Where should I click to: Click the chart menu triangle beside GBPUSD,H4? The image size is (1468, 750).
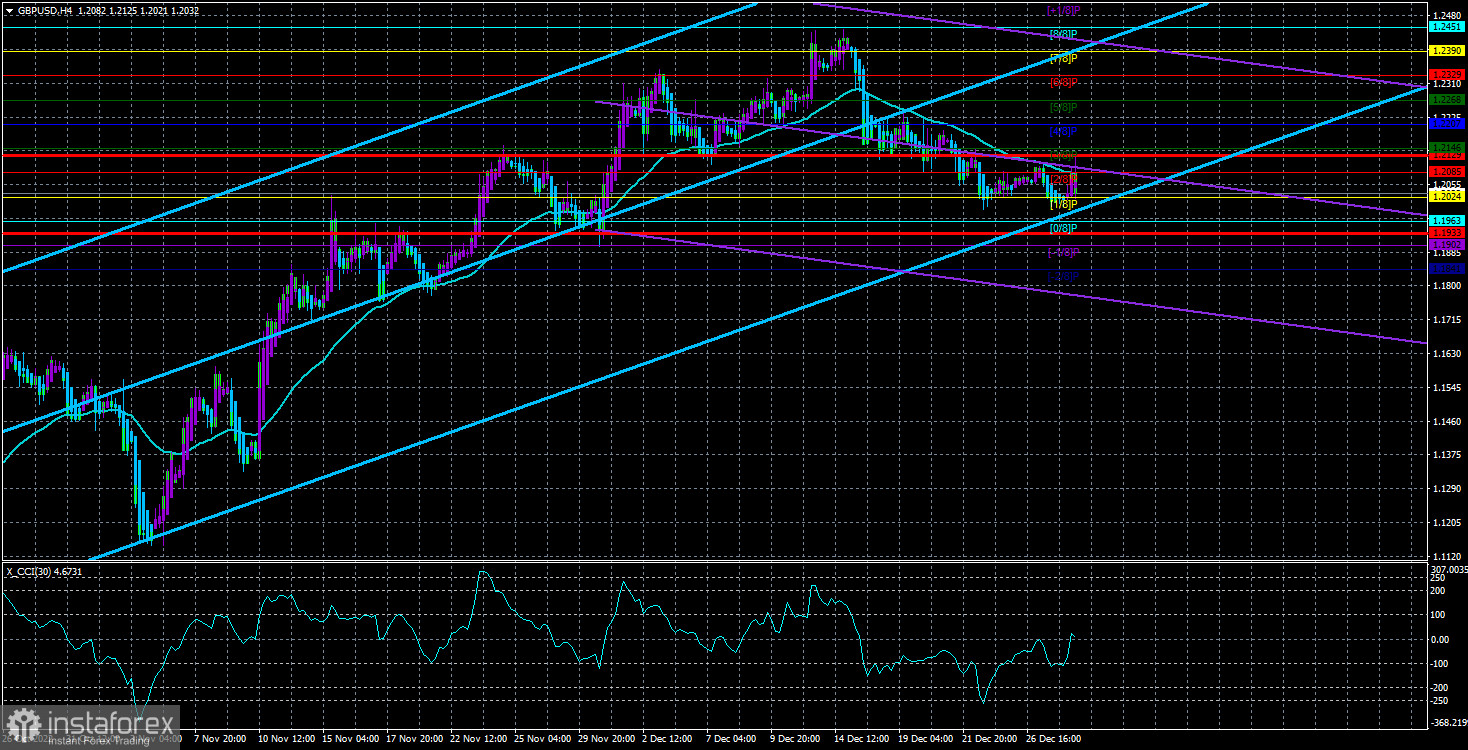click(x=9, y=10)
